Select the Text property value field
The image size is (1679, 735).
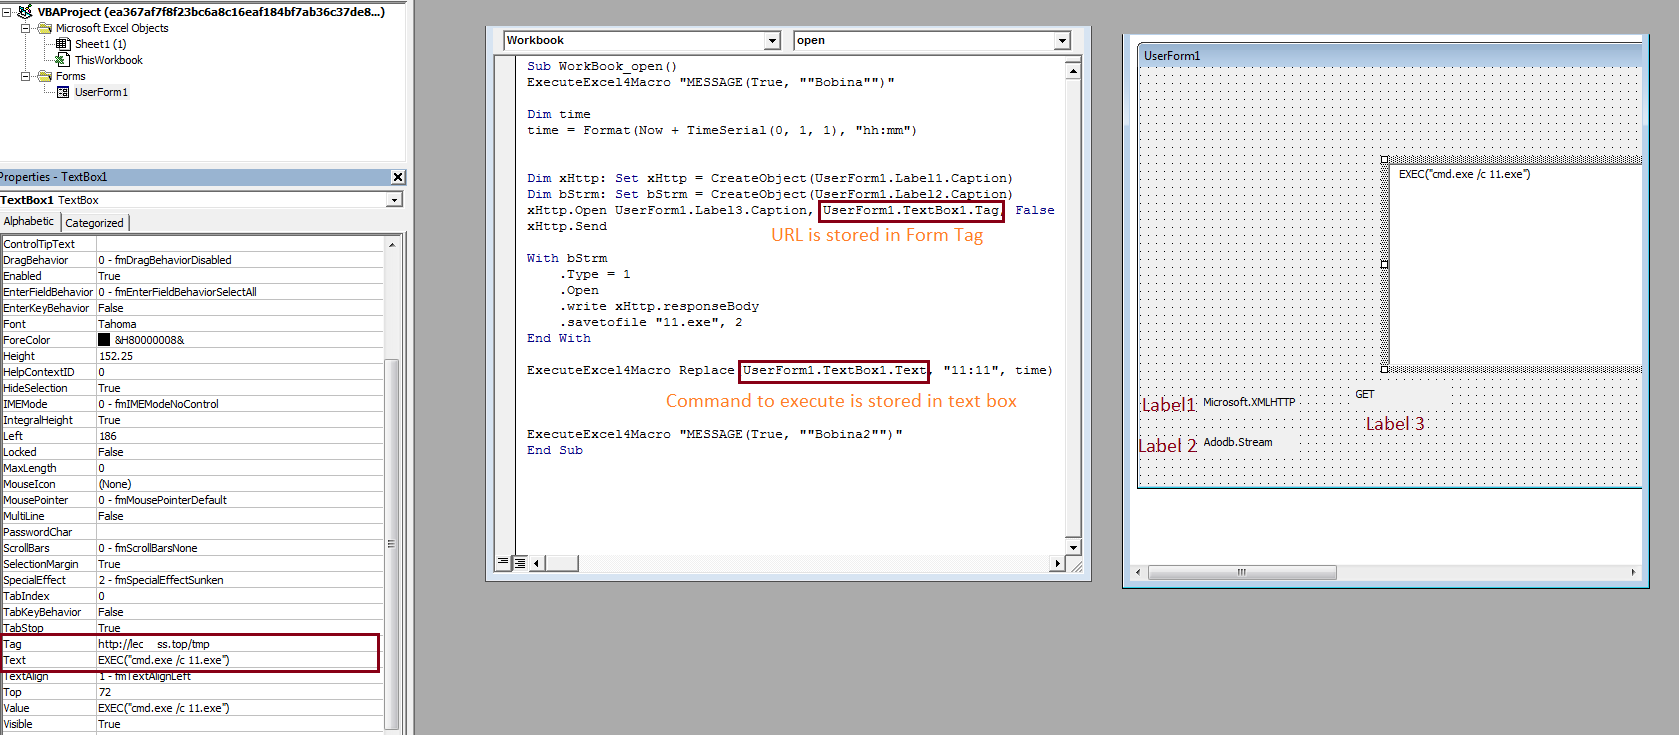[x=239, y=660]
